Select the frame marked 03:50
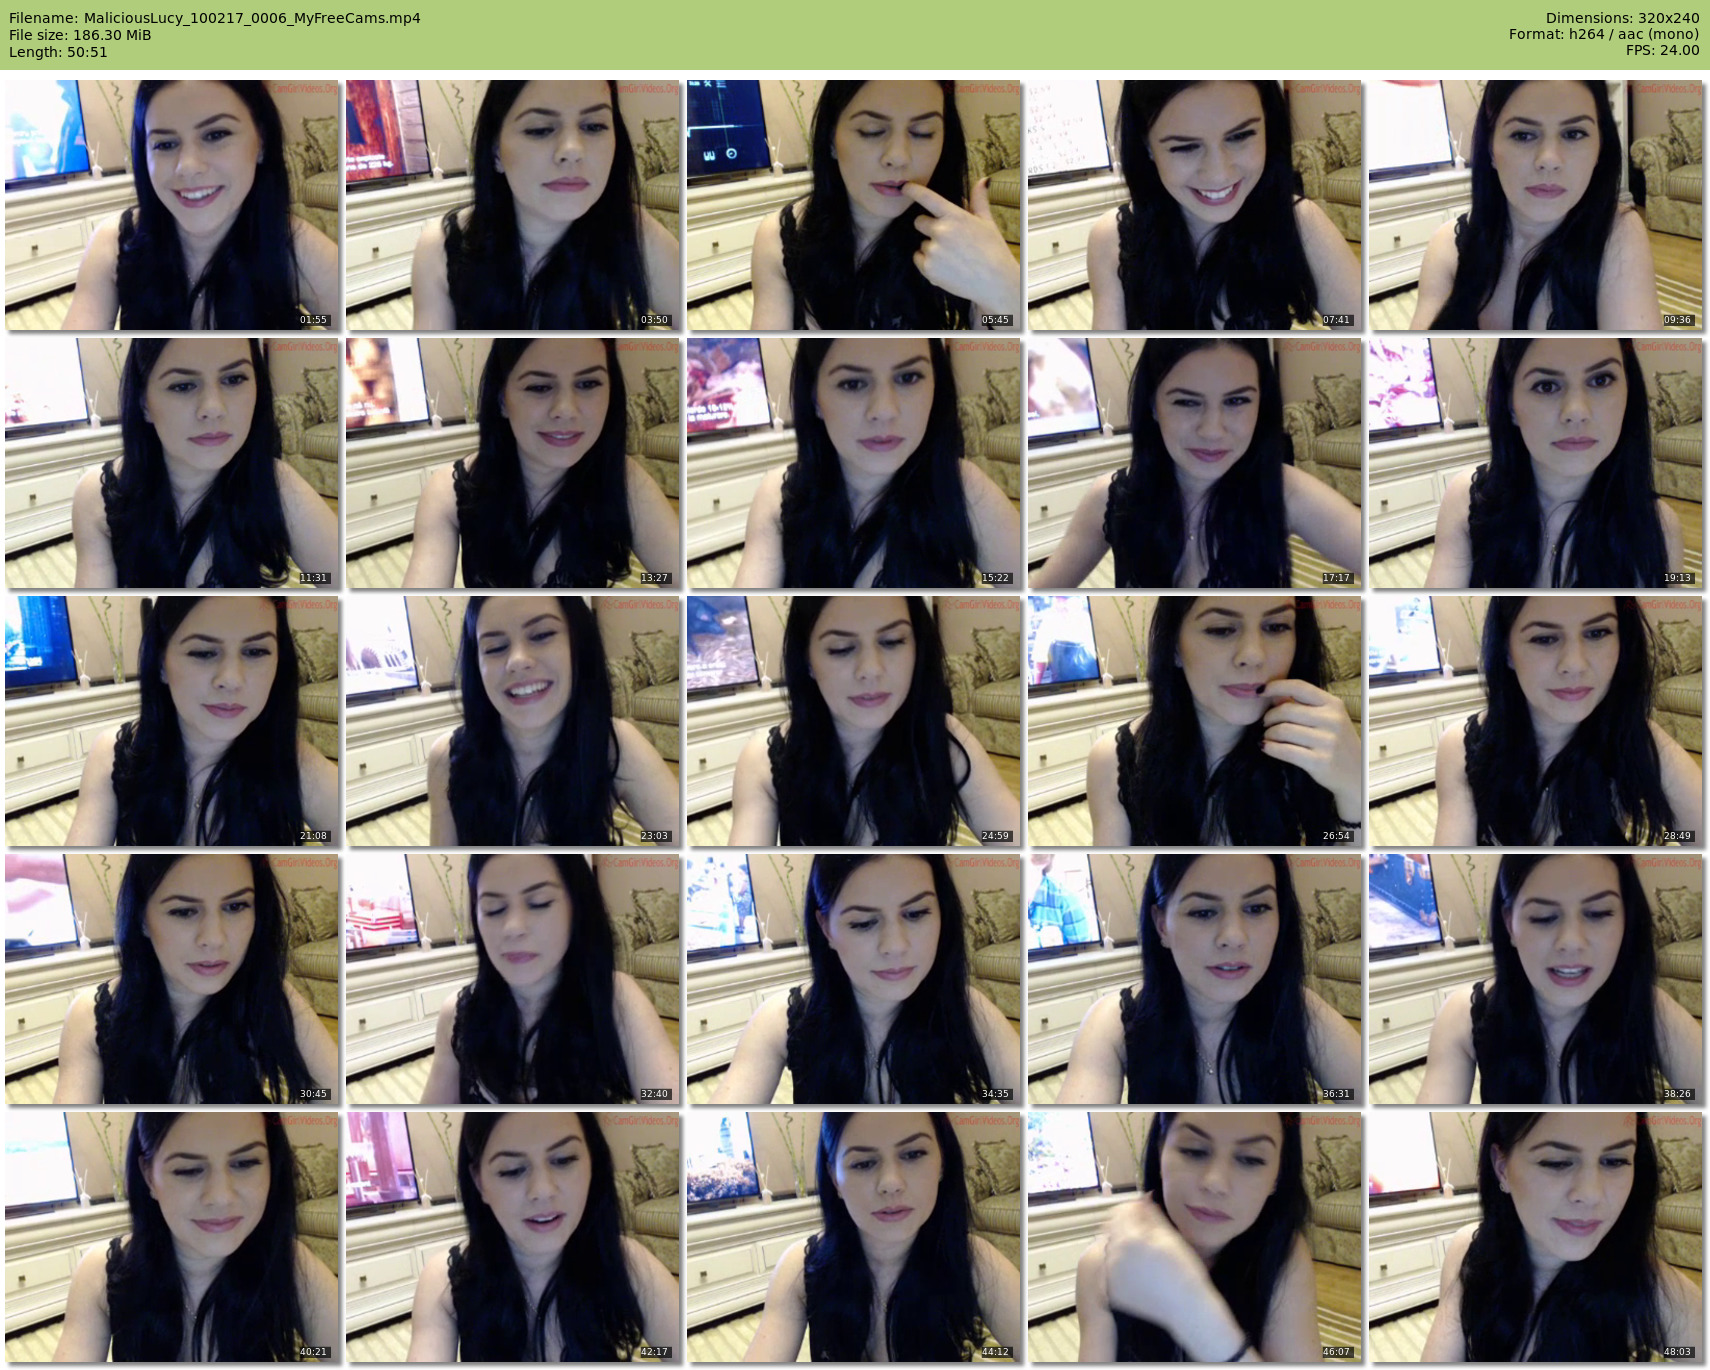Image resolution: width=1710 pixels, height=1370 pixels. (513, 205)
